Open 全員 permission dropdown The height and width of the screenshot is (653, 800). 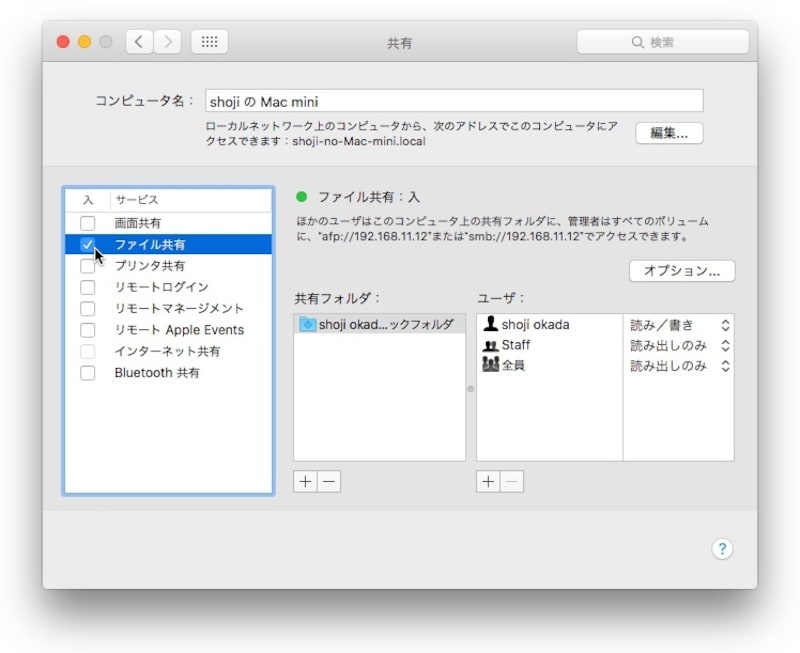tap(725, 366)
